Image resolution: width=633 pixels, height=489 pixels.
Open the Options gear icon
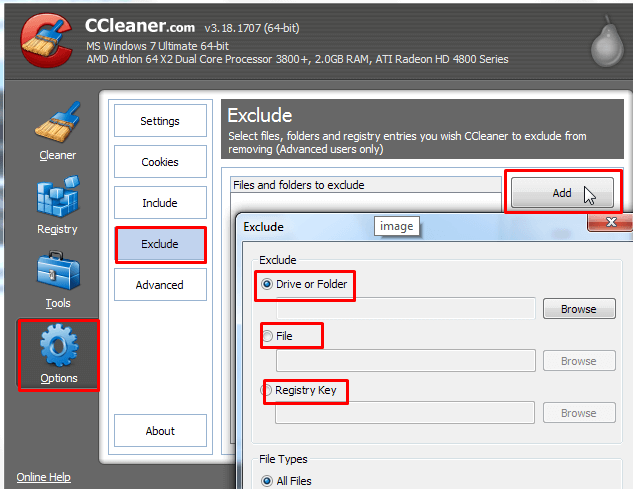[59, 345]
